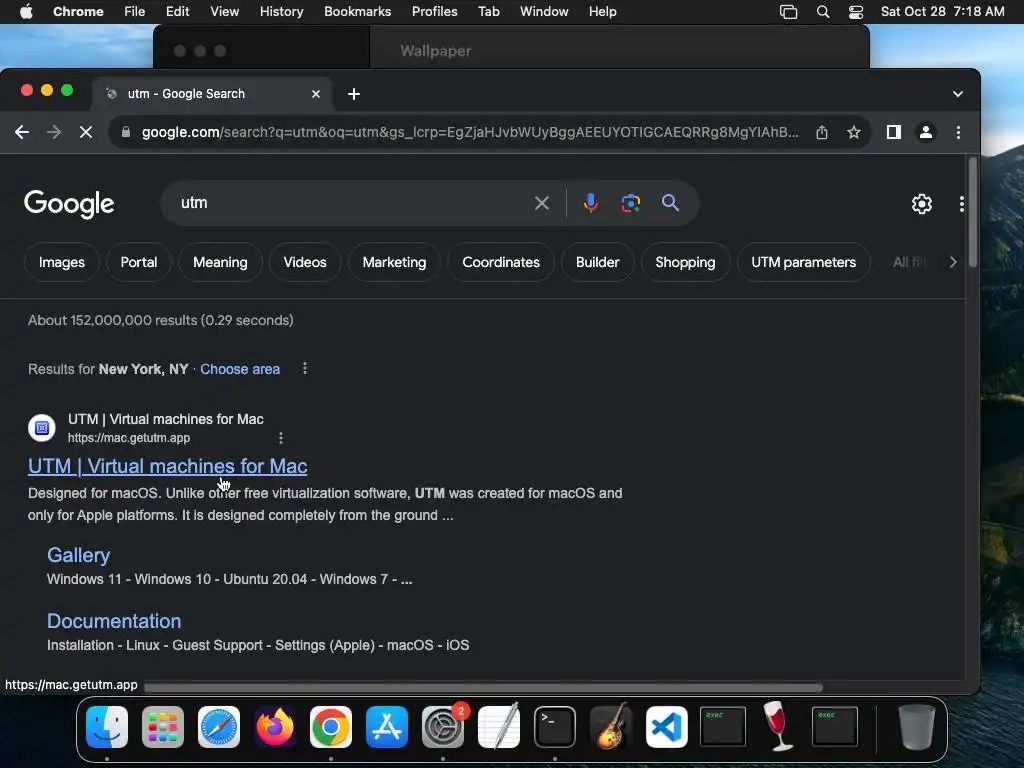Launch Firefox from the dock
The width and height of the screenshot is (1024, 768).
point(275,727)
